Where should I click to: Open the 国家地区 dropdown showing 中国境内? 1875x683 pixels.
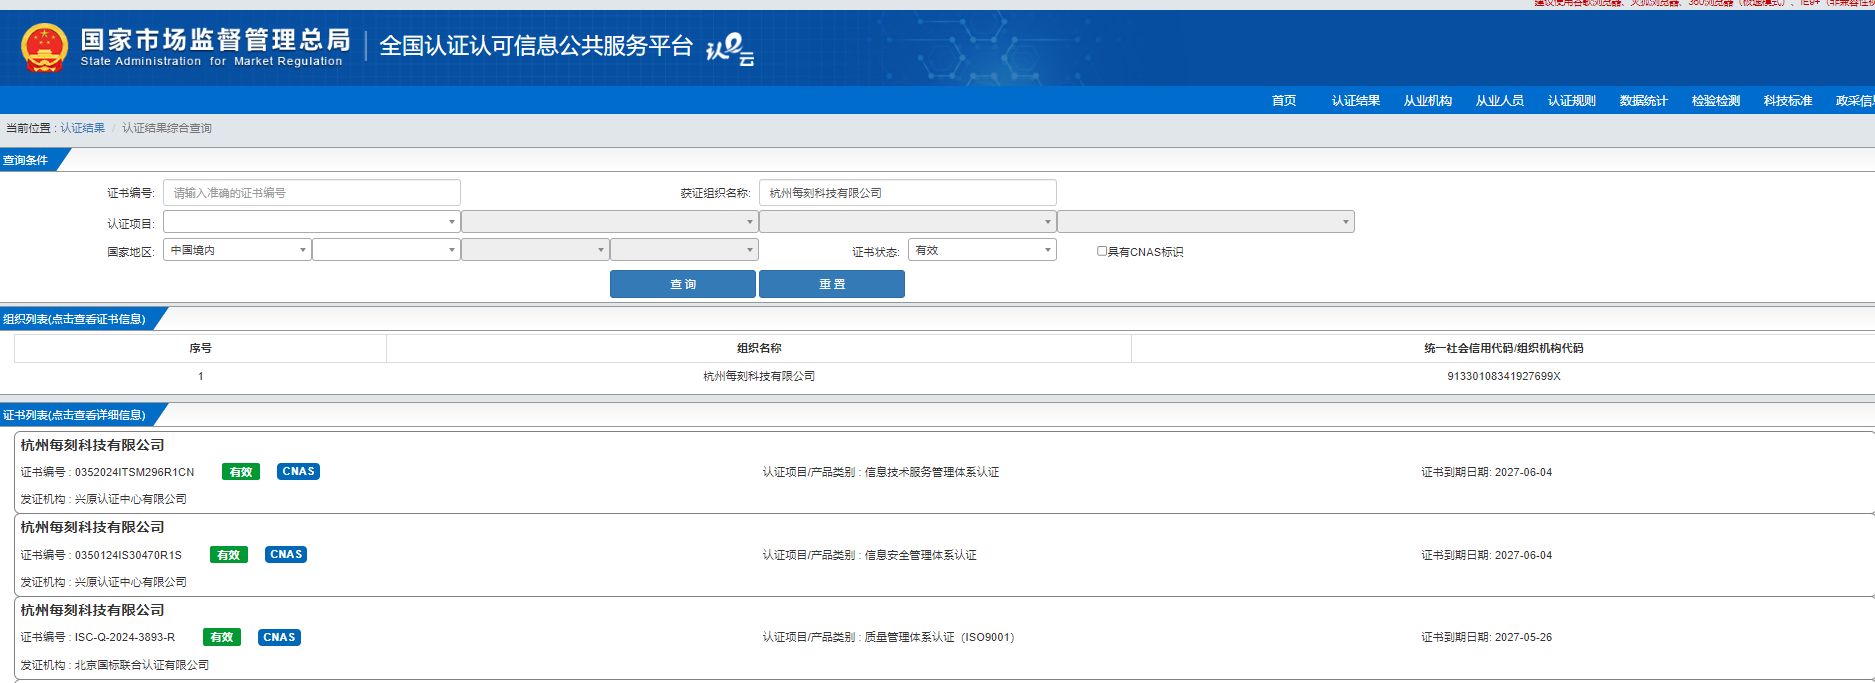point(237,250)
